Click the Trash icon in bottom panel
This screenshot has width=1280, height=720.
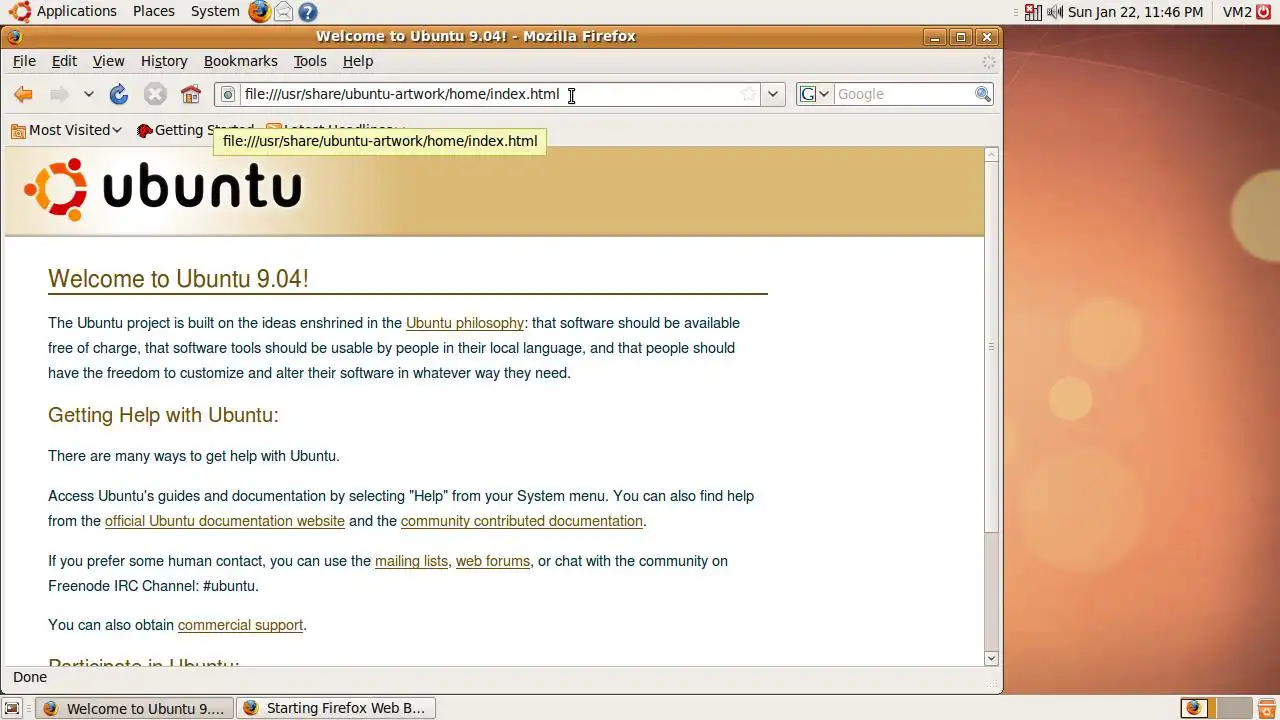pos(1266,708)
